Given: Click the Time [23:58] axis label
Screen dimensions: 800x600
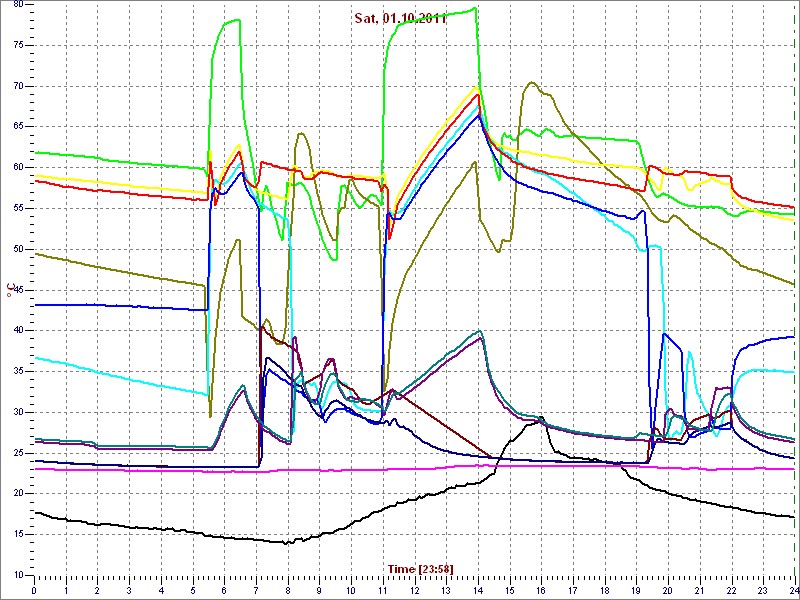Looking at the screenshot, I should pyautogui.click(x=420, y=568).
